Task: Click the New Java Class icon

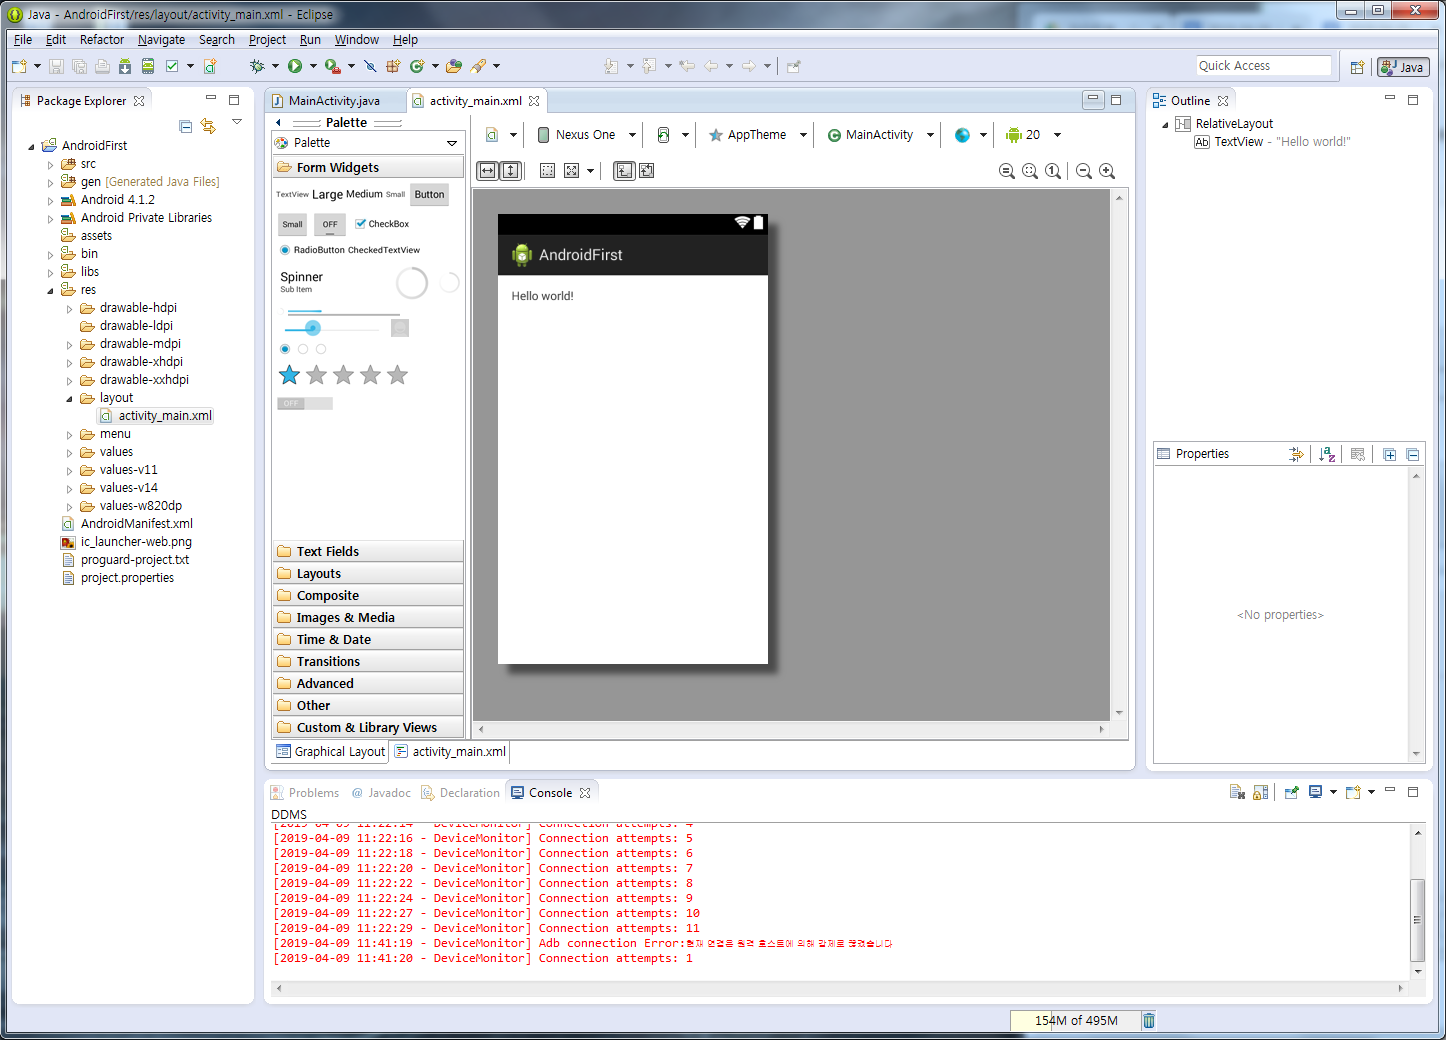Action: click(417, 66)
